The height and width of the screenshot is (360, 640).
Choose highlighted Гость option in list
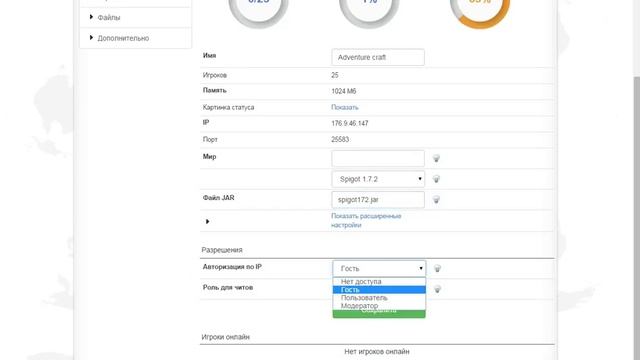click(379, 290)
